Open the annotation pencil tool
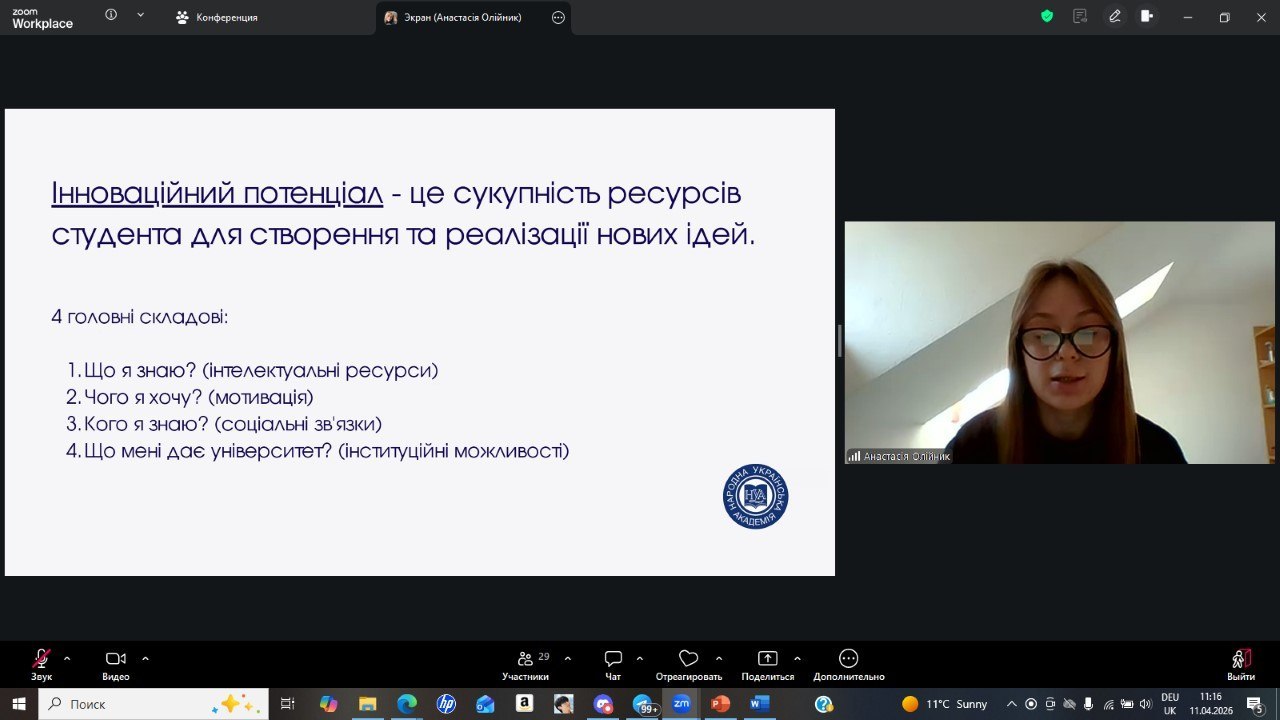The image size is (1280, 720). point(1115,16)
